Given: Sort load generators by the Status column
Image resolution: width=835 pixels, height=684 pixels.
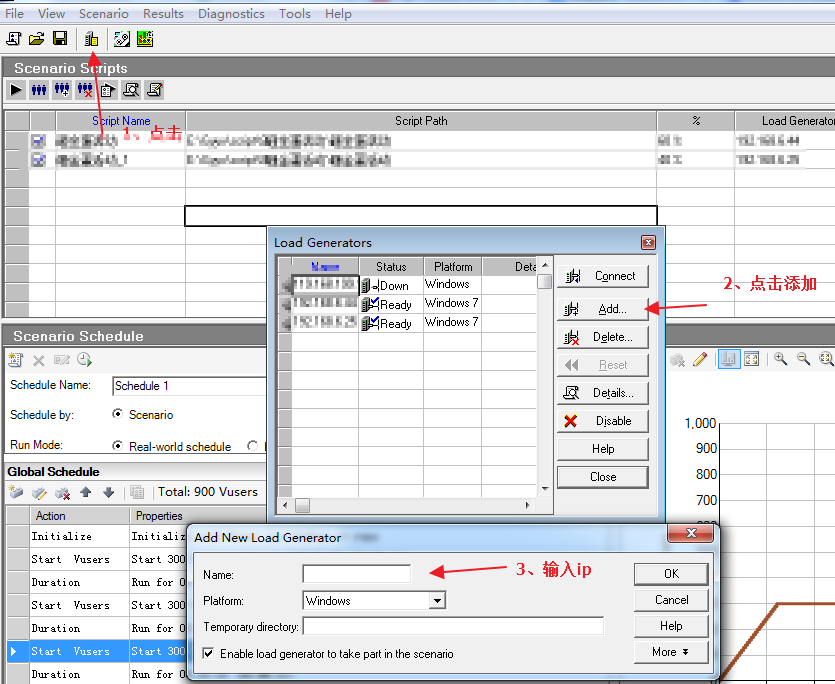Looking at the screenshot, I should point(391,266).
